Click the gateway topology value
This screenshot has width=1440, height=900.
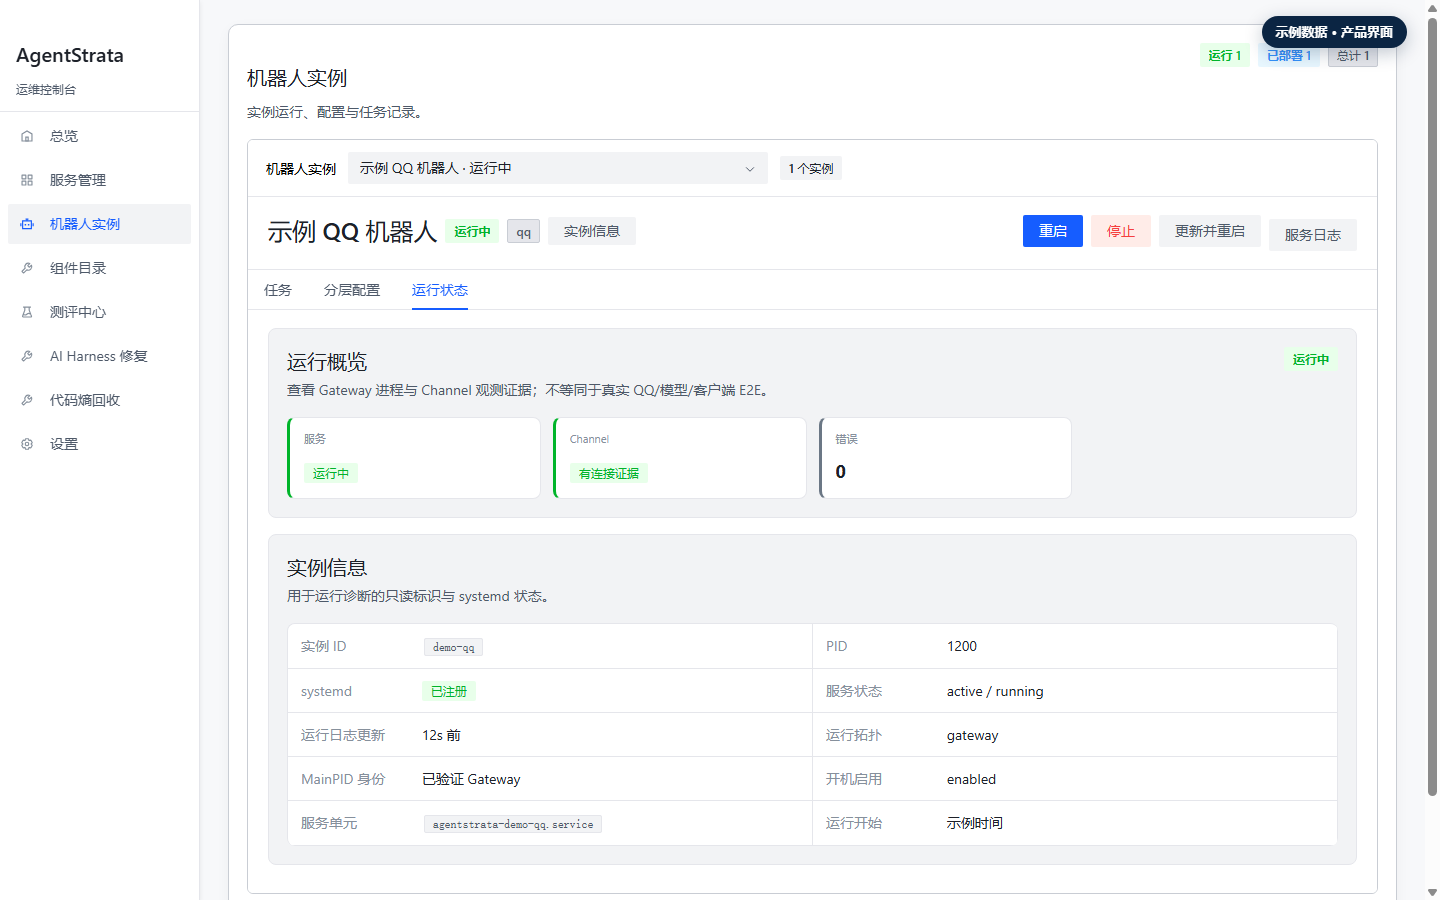coord(973,735)
